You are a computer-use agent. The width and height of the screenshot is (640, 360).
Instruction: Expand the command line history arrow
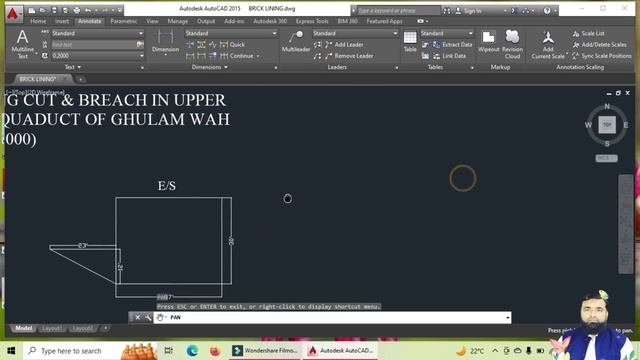point(507,318)
